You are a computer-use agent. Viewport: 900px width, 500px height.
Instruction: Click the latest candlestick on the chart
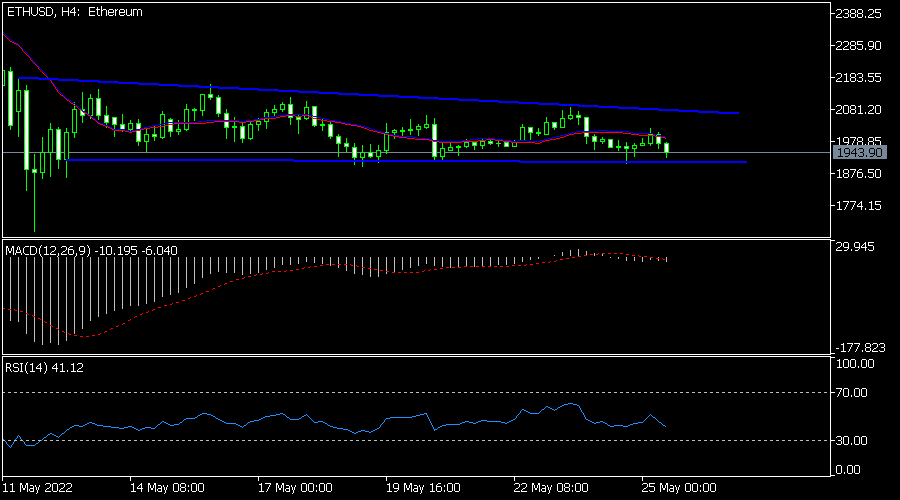tap(666, 148)
